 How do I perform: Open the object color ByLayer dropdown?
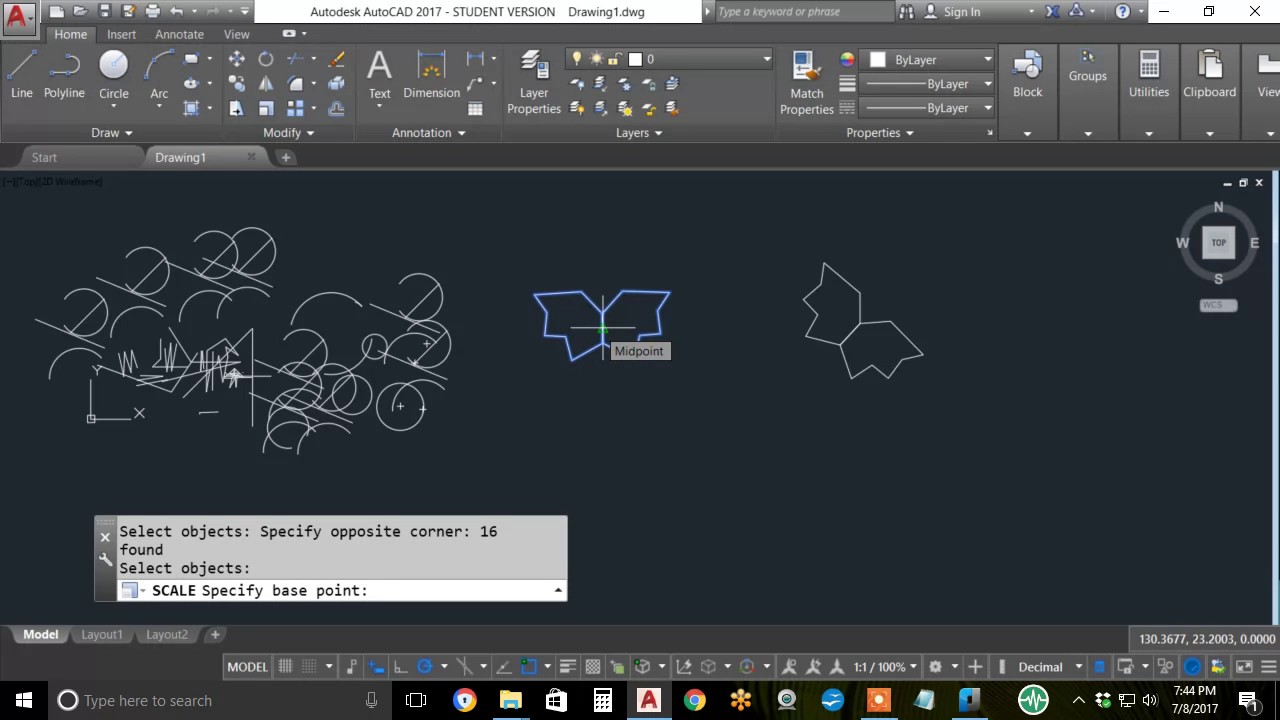tap(930, 59)
